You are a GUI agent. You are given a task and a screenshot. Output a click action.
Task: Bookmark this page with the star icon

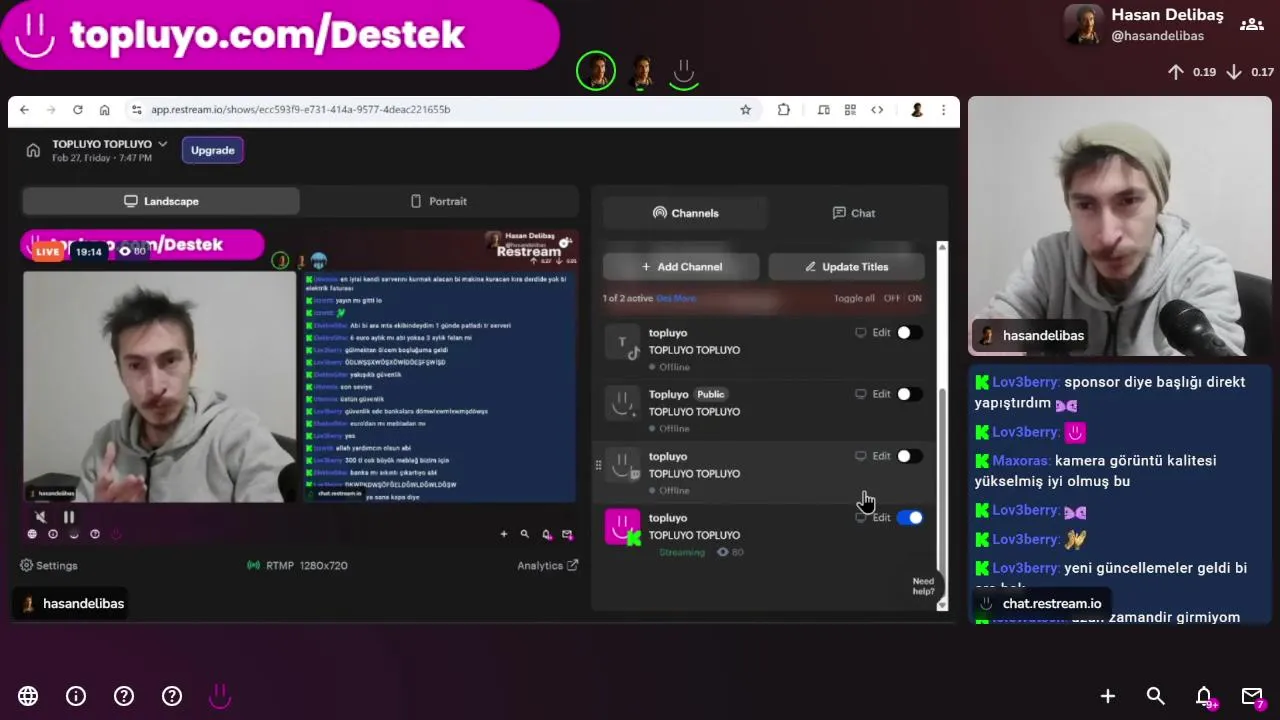pos(745,110)
